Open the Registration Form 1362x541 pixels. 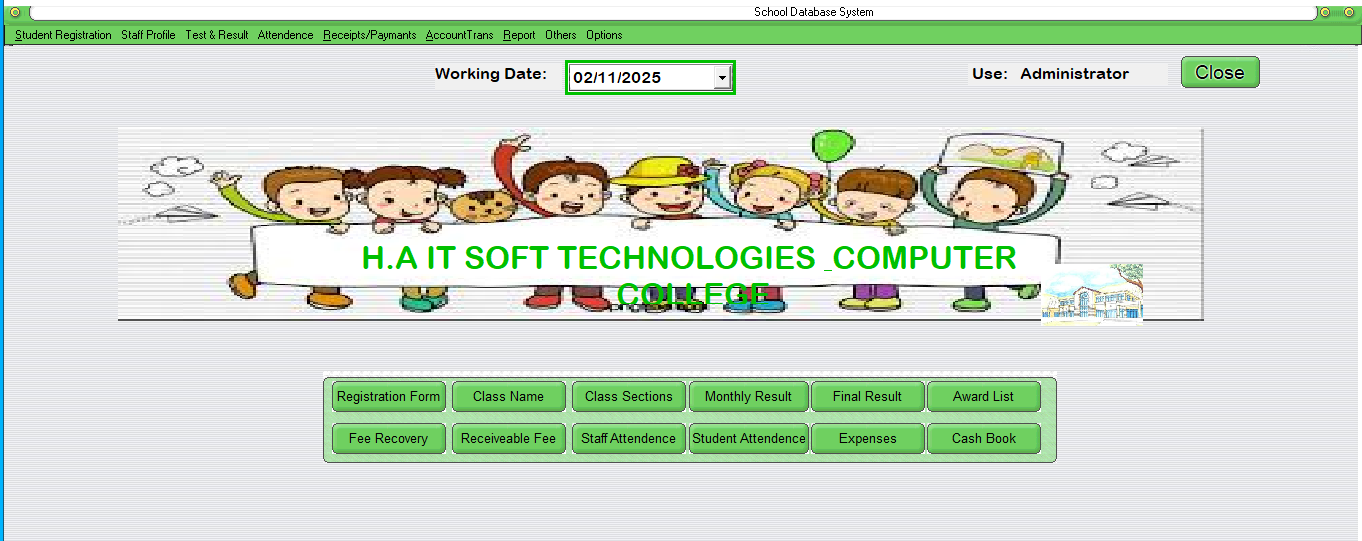[x=388, y=397]
